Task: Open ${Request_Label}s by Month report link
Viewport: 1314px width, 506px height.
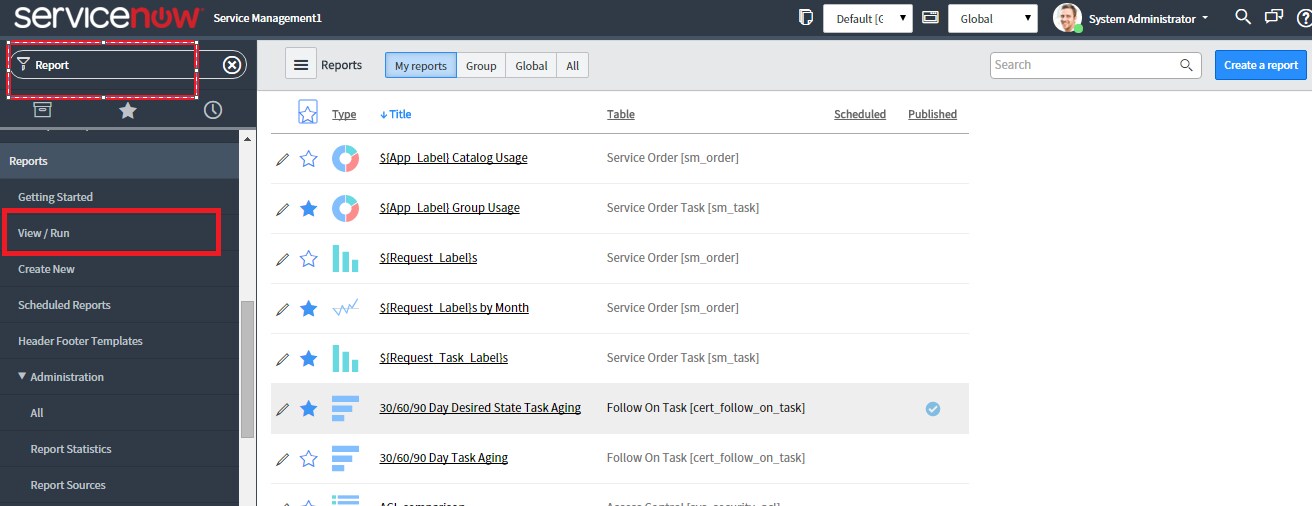Action: coord(455,308)
